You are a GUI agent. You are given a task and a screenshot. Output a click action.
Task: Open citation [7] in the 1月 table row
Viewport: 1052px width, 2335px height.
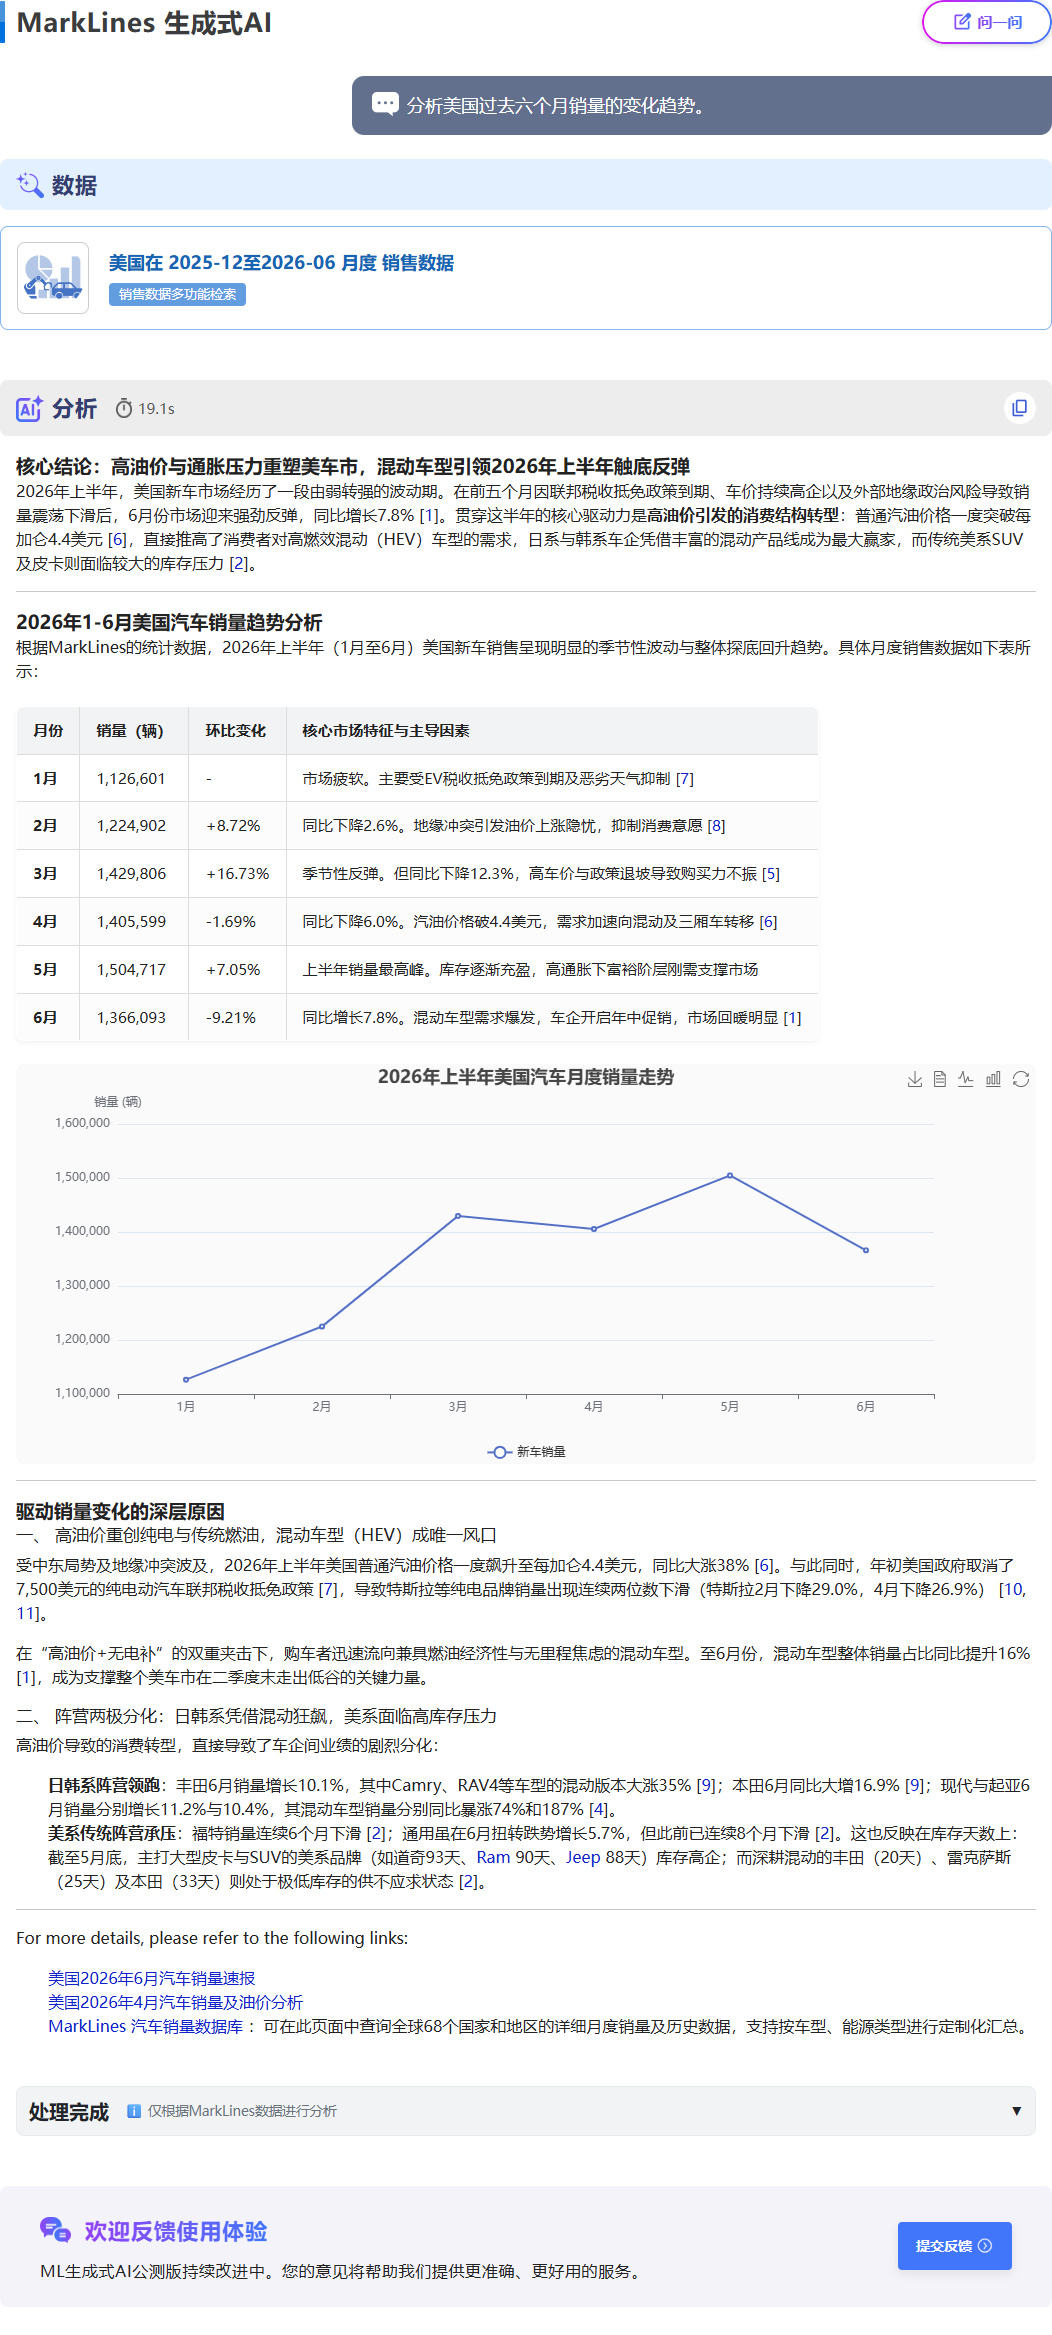[x=685, y=779]
